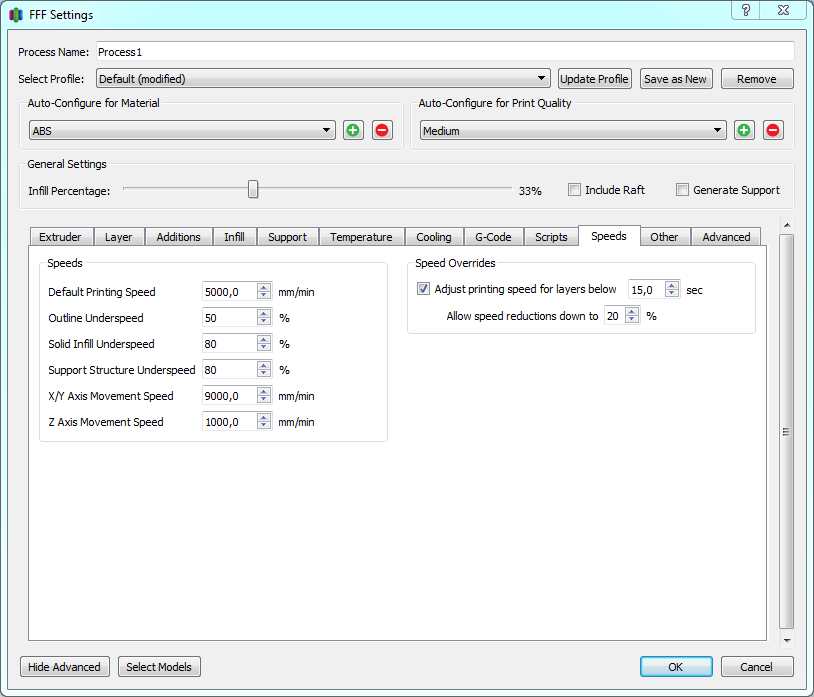Screen dimensions: 814x697
Task: Decrease Z Axis Movement Speed with down arrow
Action: click(264, 426)
